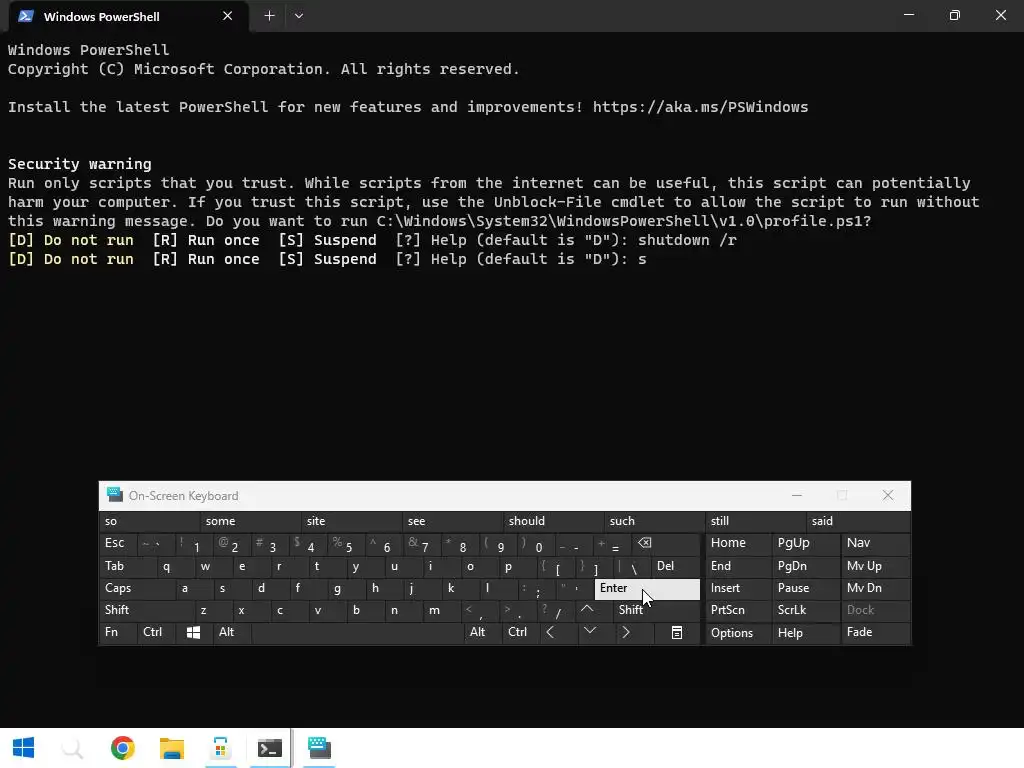Toggle the left Alt key
The height and width of the screenshot is (768, 1024).
231,632
